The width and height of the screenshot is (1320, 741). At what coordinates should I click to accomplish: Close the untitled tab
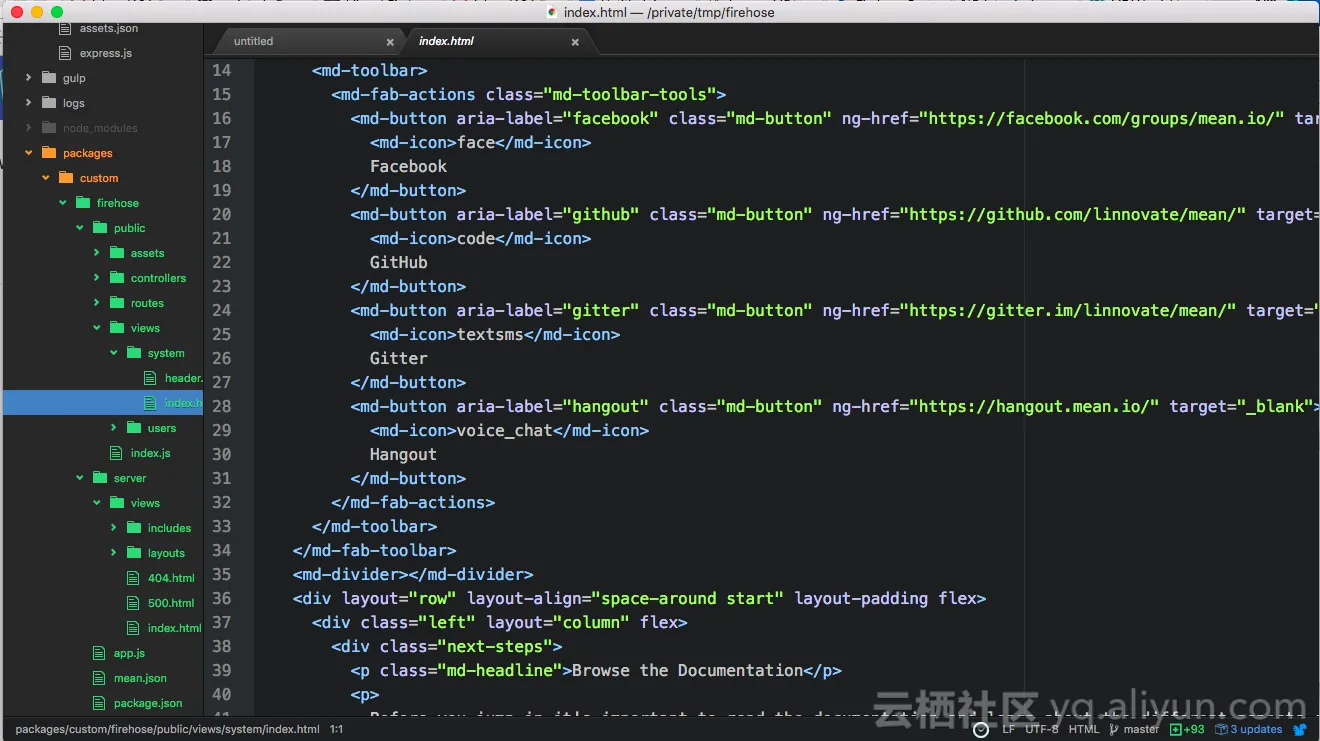(390, 42)
